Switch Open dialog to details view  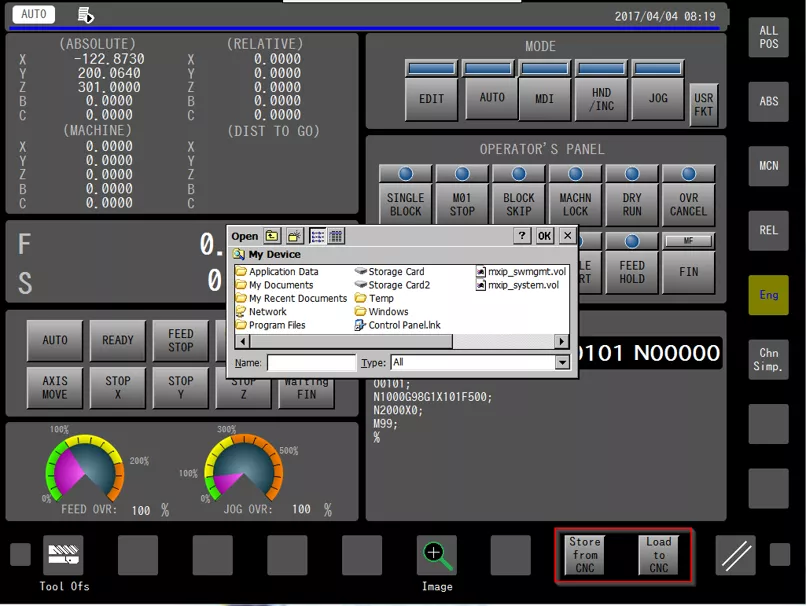[336, 236]
